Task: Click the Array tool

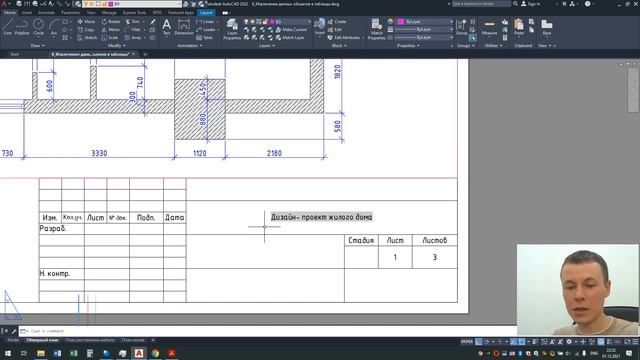Action: 133,38
